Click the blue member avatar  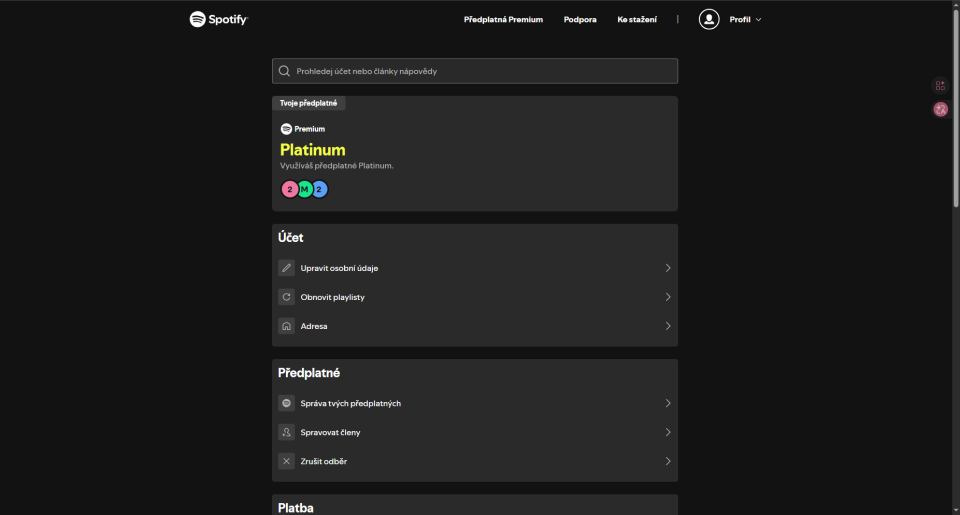[x=319, y=189]
